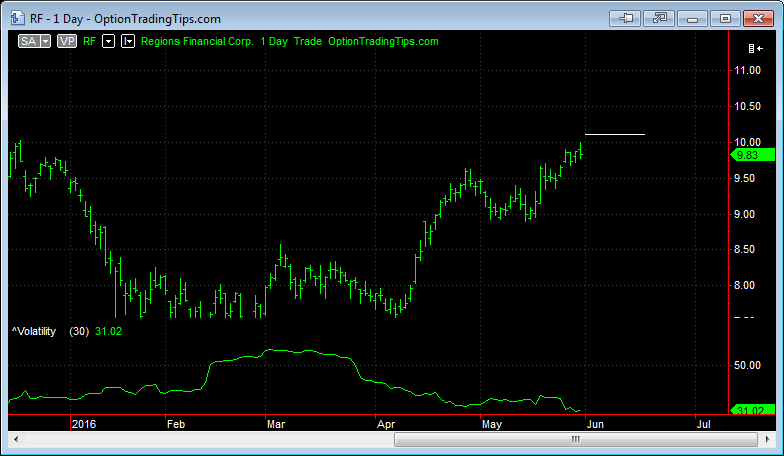
Task: Select the white horizontal trend line
Action: (x=615, y=134)
